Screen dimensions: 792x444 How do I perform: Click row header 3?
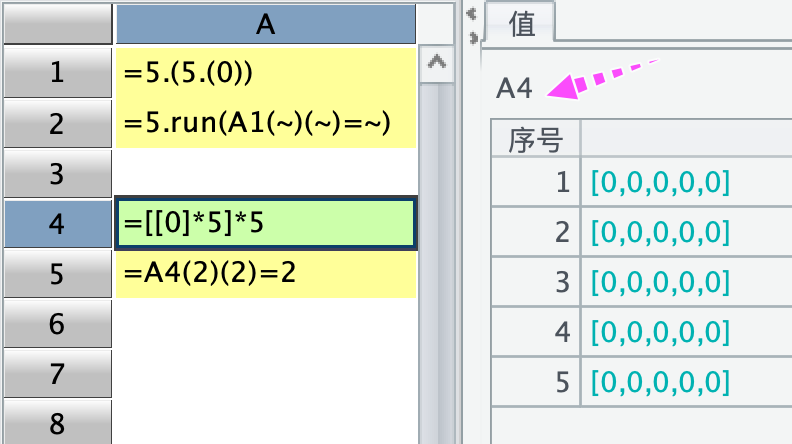58,173
